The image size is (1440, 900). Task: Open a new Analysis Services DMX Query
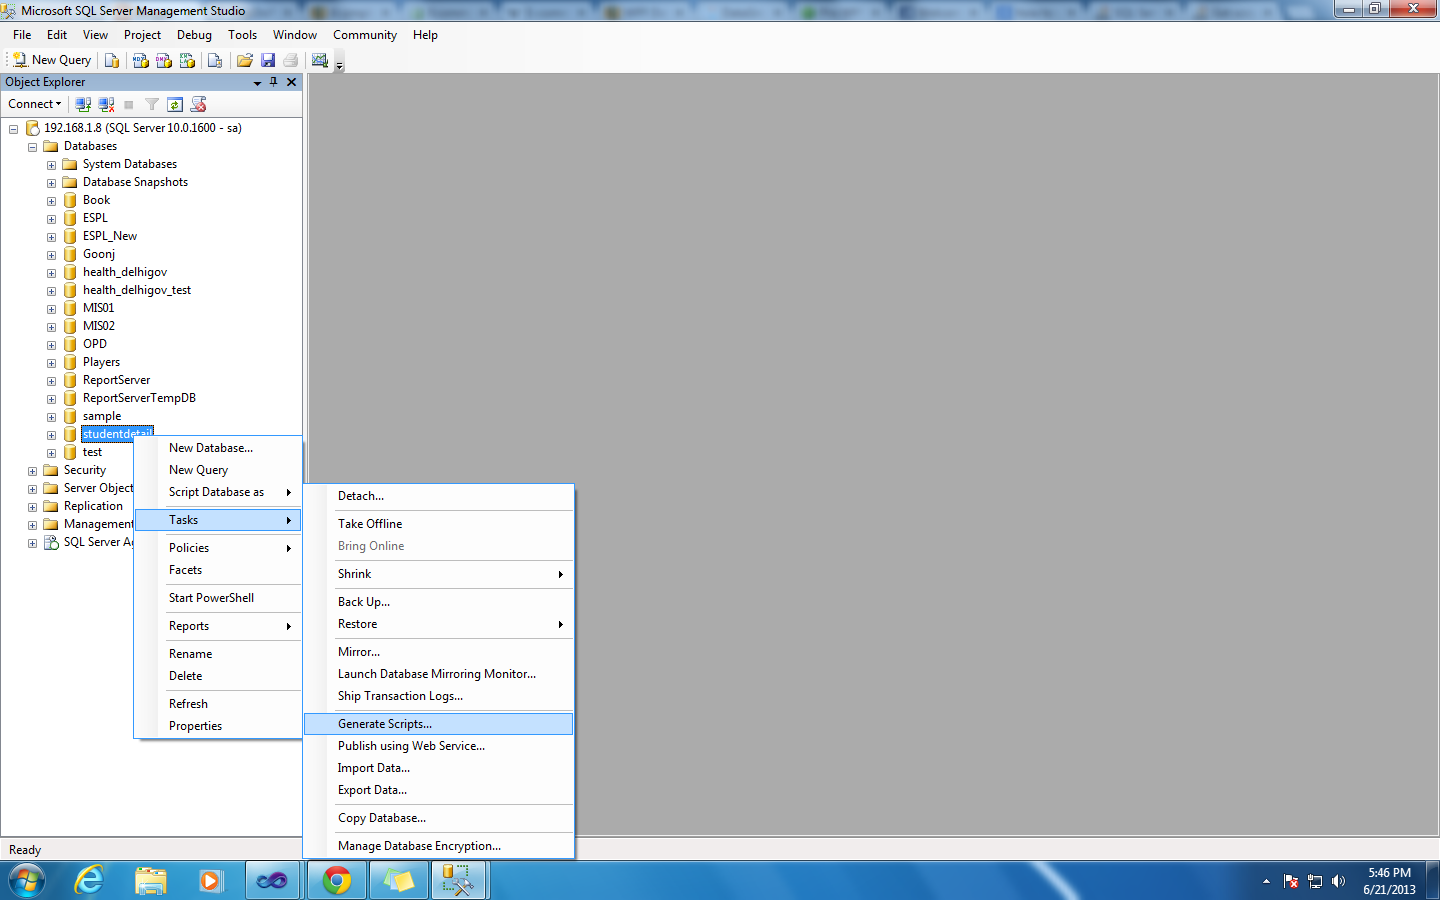pos(164,60)
